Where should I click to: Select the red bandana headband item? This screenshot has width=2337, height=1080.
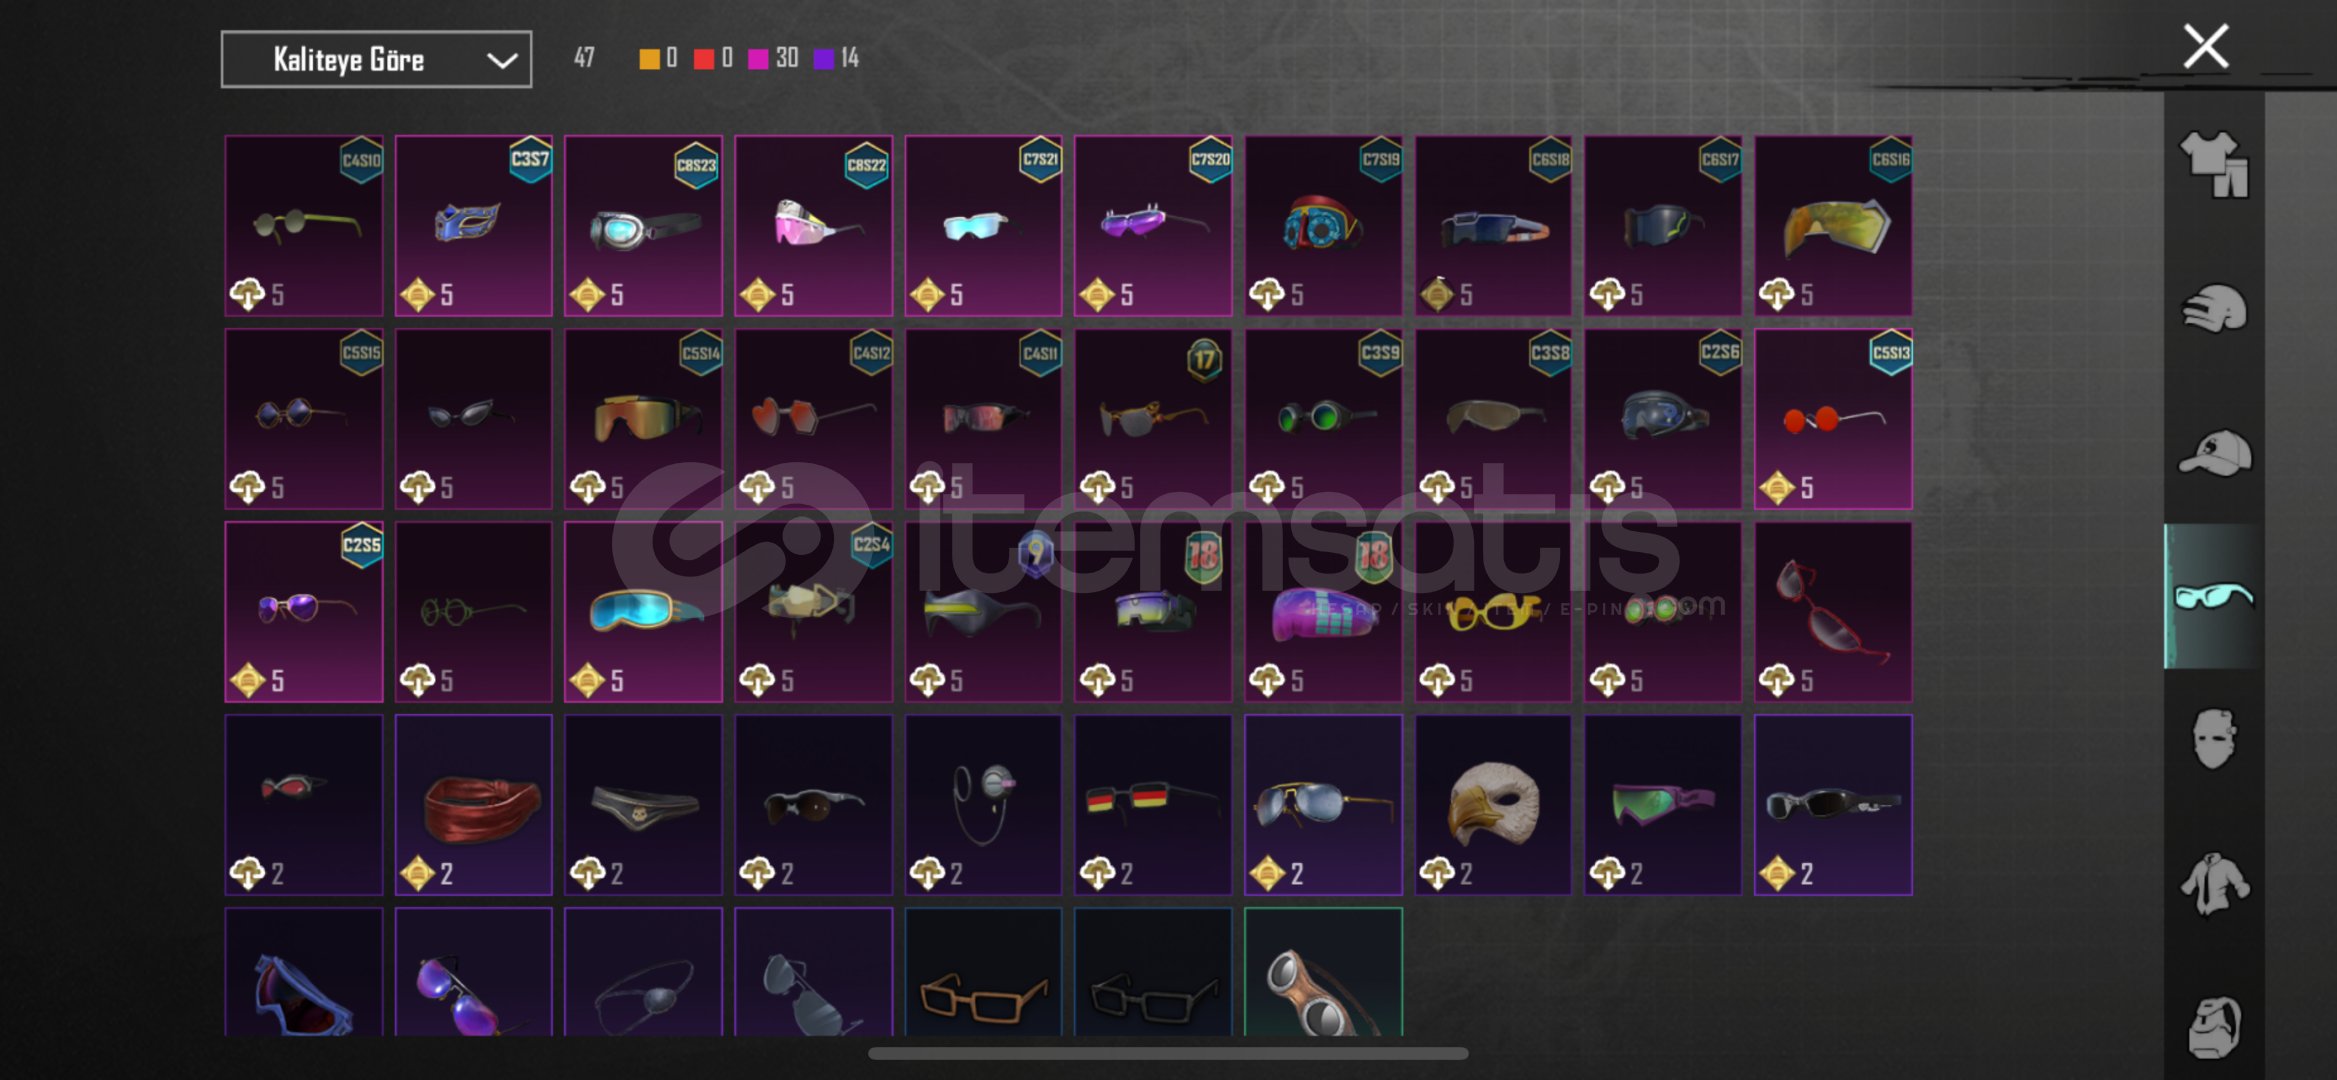pyautogui.click(x=473, y=805)
